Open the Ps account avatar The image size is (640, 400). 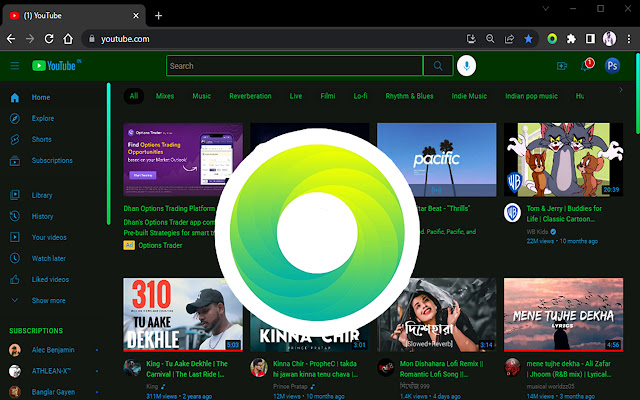coord(612,66)
